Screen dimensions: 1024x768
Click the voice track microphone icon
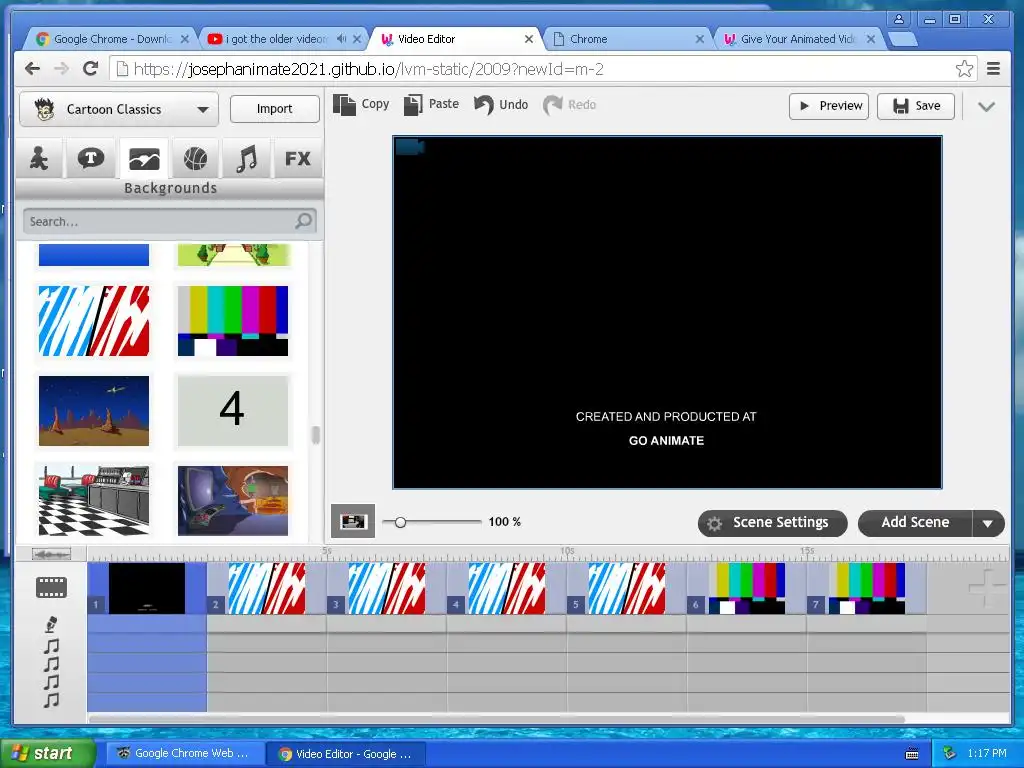click(x=52, y=625)
